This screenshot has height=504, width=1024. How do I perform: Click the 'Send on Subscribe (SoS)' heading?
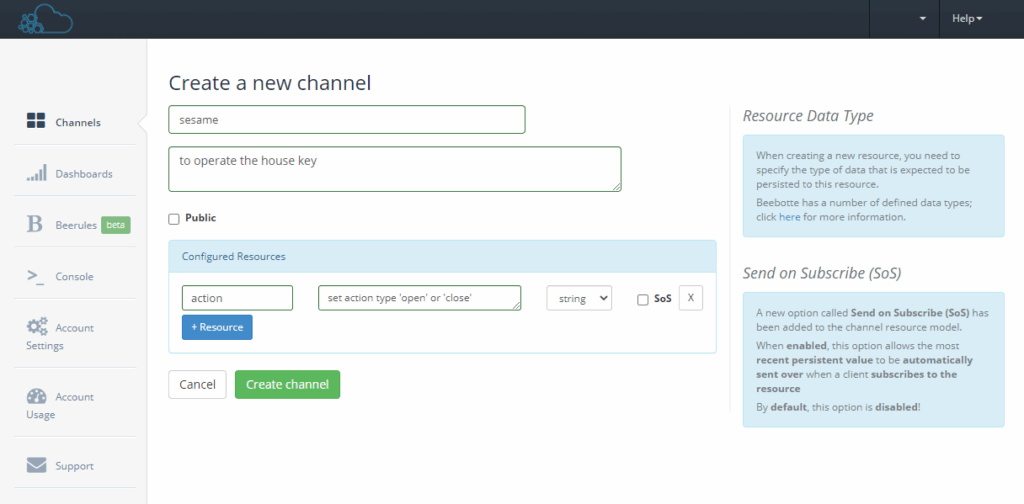(822, 274)
